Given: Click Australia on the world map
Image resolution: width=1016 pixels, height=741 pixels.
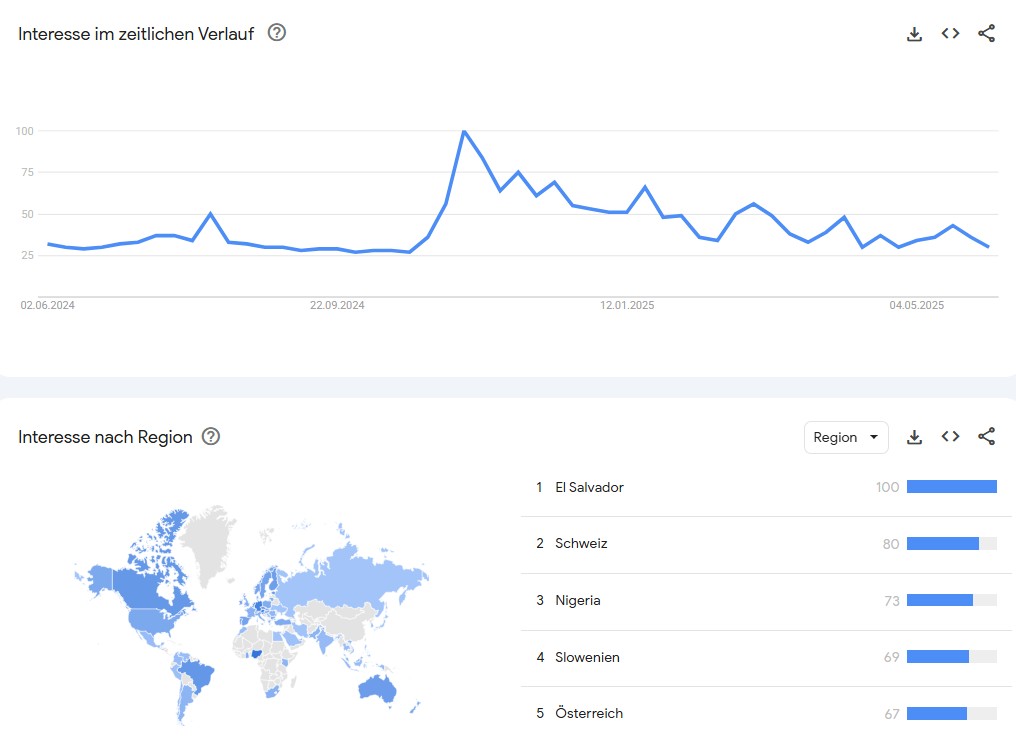Looking at the screenshot, I should (376, 689).
